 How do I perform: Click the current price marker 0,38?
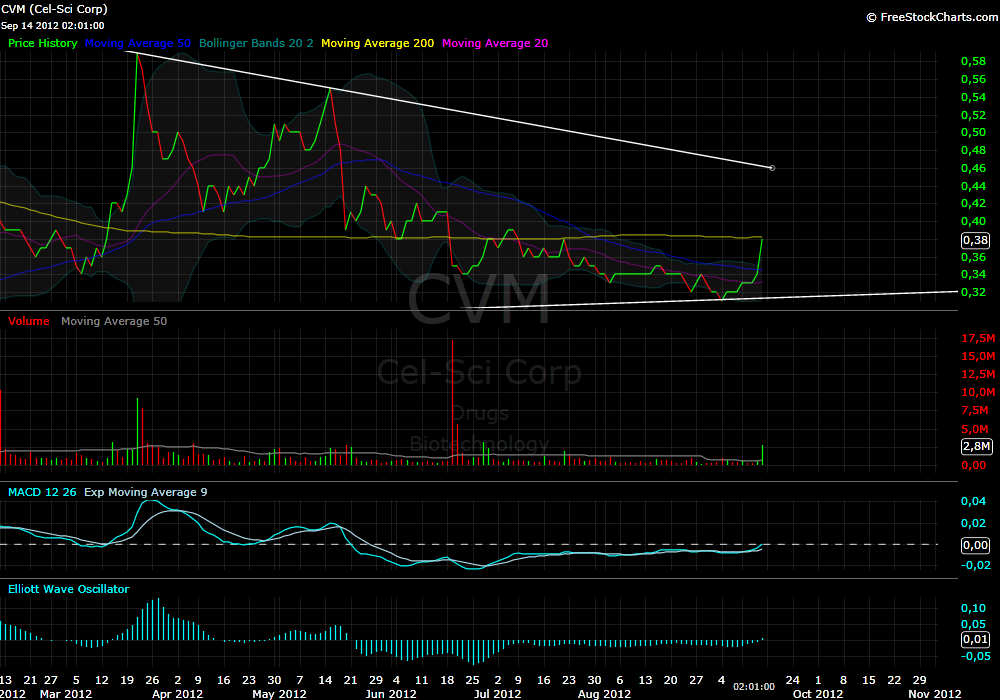(976, 240)
